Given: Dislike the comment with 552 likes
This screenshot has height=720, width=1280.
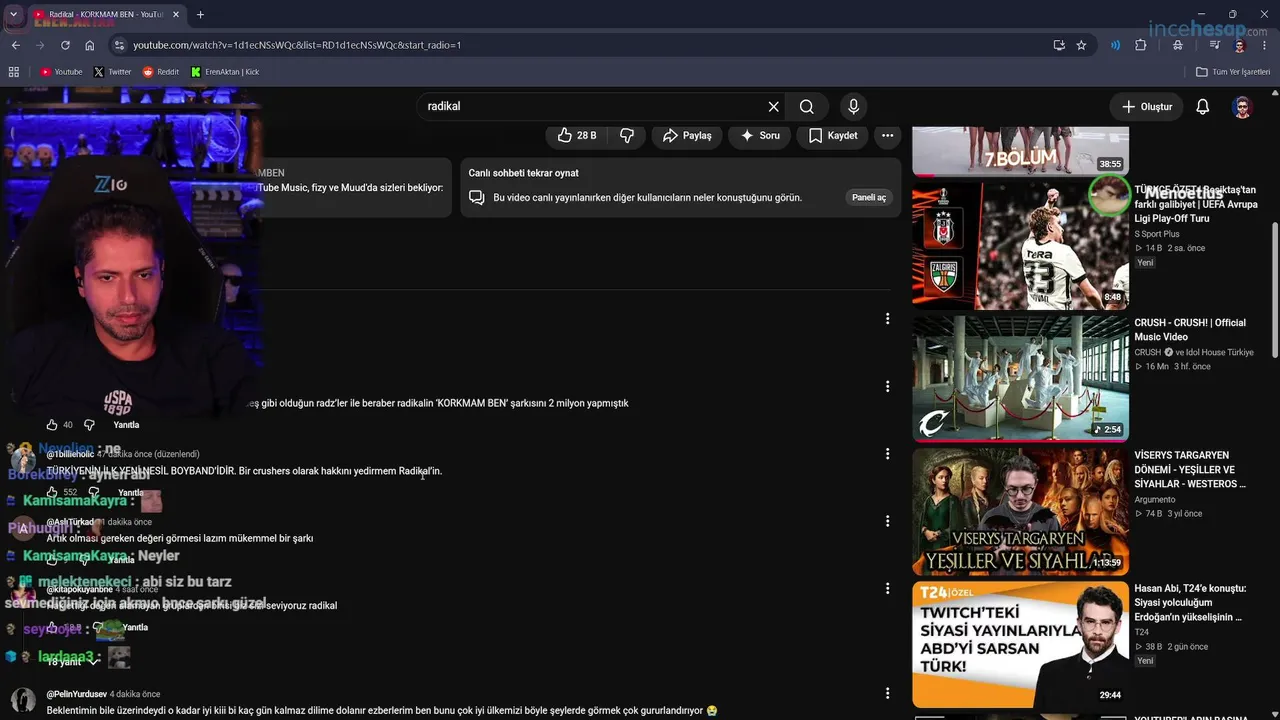Looking at the screenshot, I should (x=94, y=492).
